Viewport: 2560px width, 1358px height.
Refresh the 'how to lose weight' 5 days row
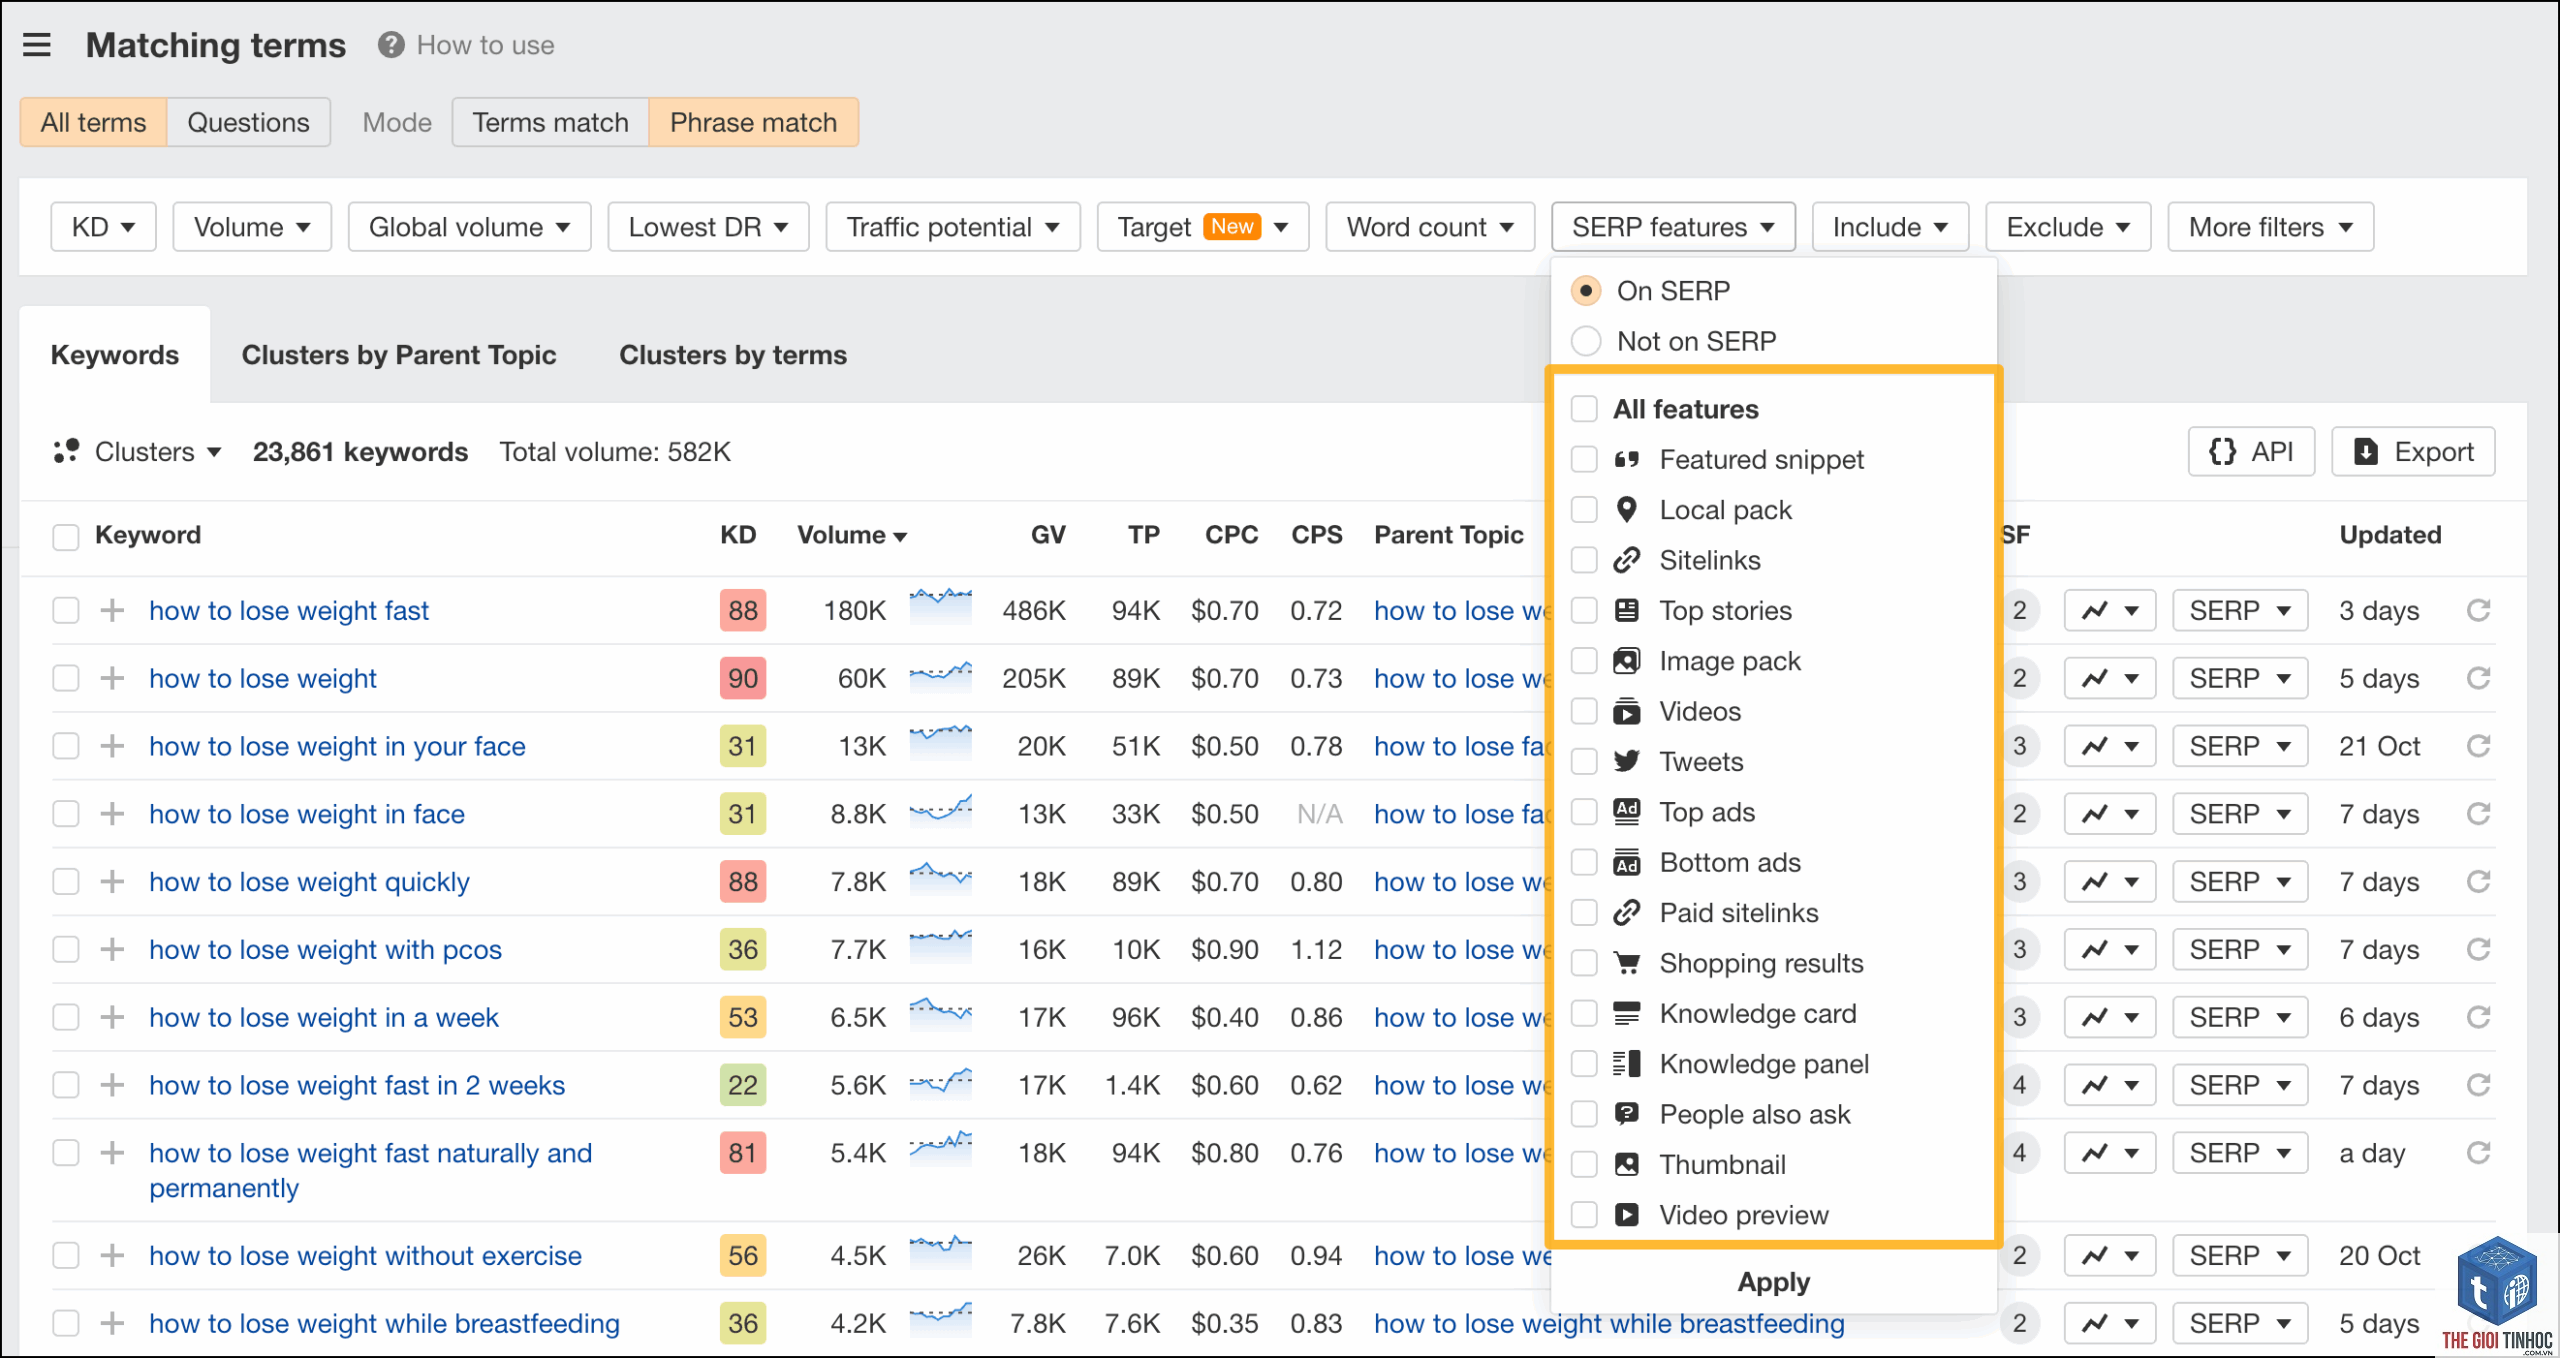point(2478,678)
